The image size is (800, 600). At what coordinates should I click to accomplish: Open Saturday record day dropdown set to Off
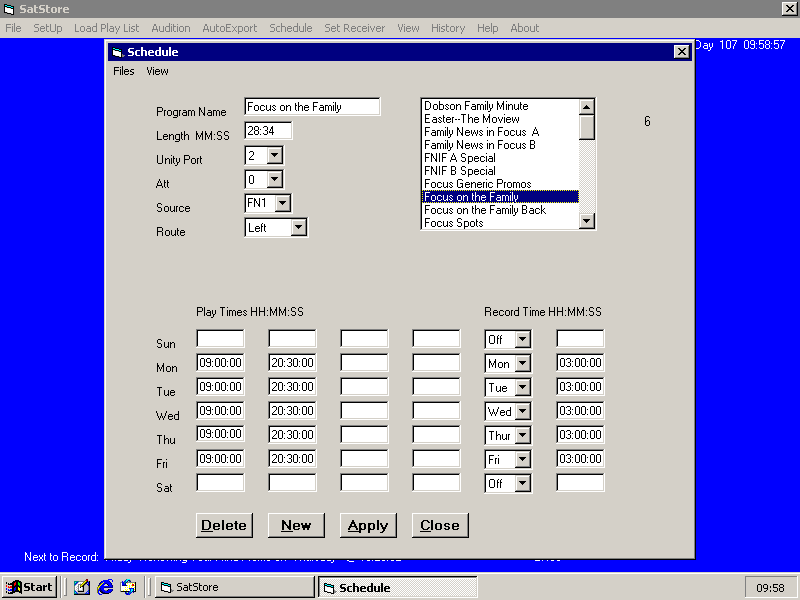(x=522, y=483)
